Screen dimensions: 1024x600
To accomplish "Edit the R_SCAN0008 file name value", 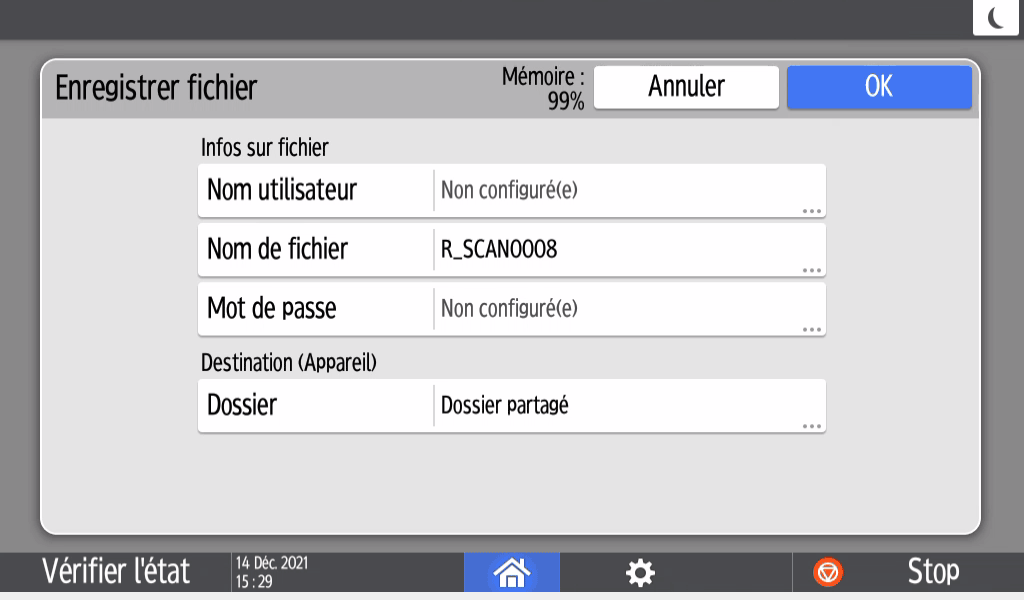I will pos(499,250).
